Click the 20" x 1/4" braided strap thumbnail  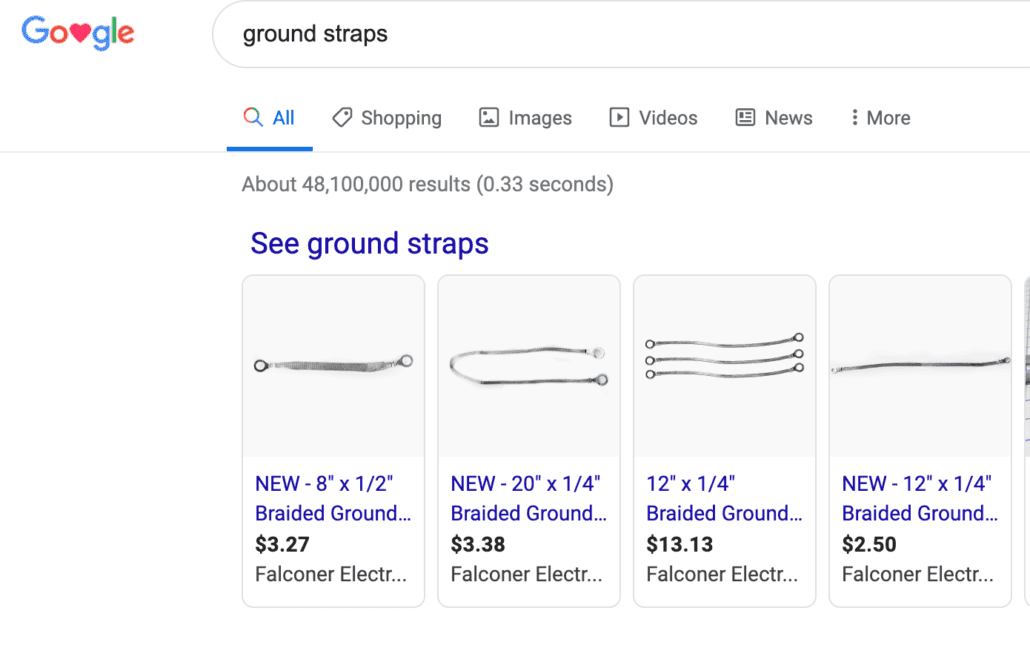pyautogui.click(x=528, y=365)
